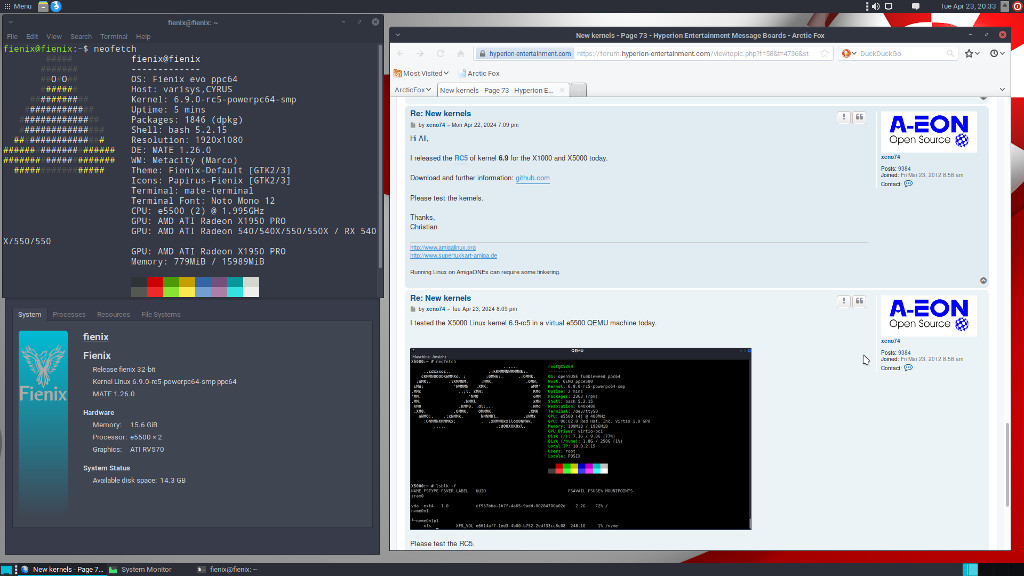
Task: Open the ArcticFox application menu
Action: 413,90
